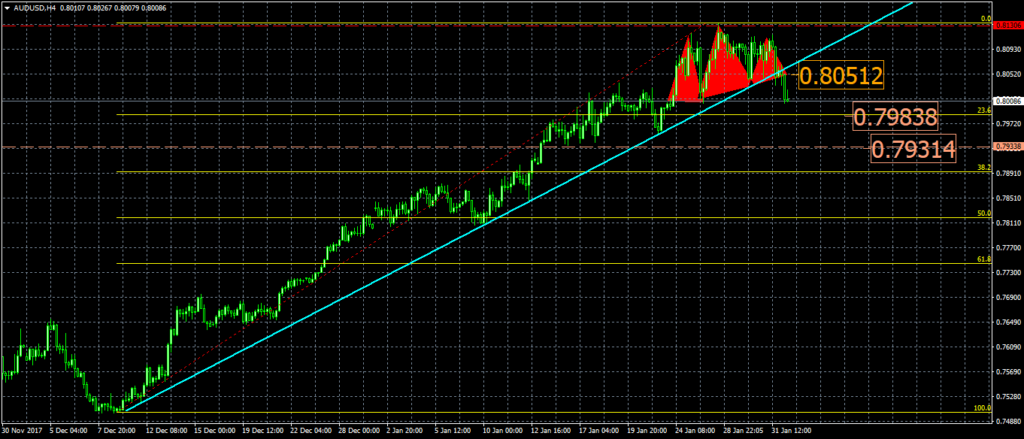Select the Fibonacci 23.6 level label
Screen dimensions: 1024x439
[984, 110]
